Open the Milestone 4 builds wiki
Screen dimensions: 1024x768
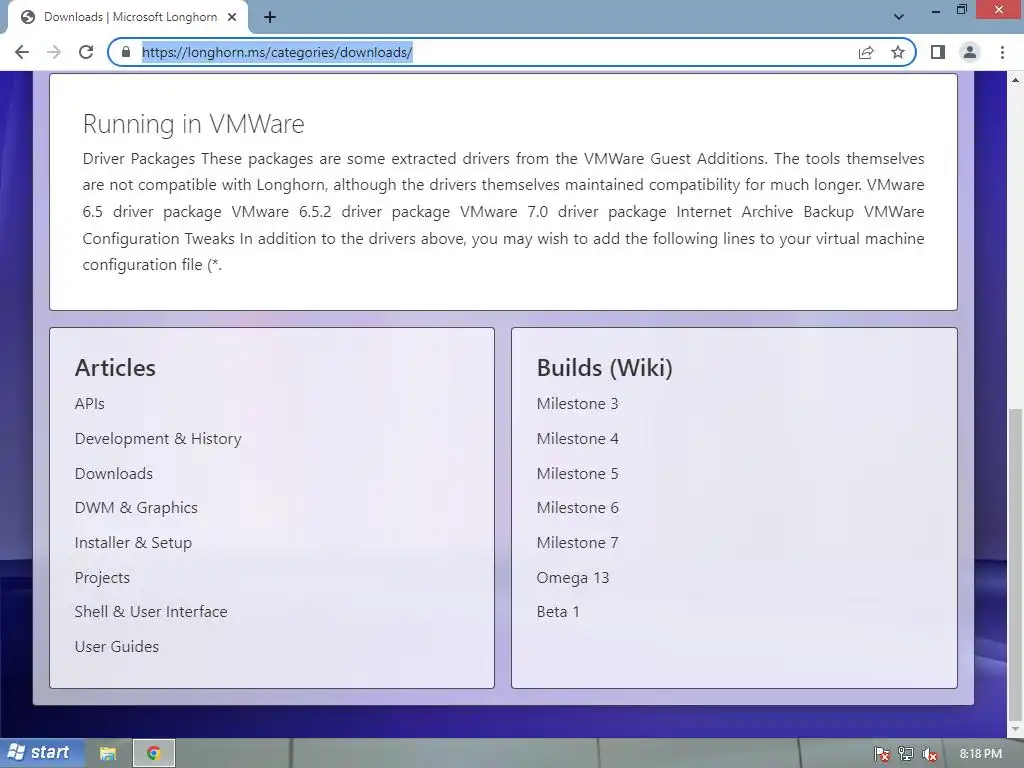[577, 439]
